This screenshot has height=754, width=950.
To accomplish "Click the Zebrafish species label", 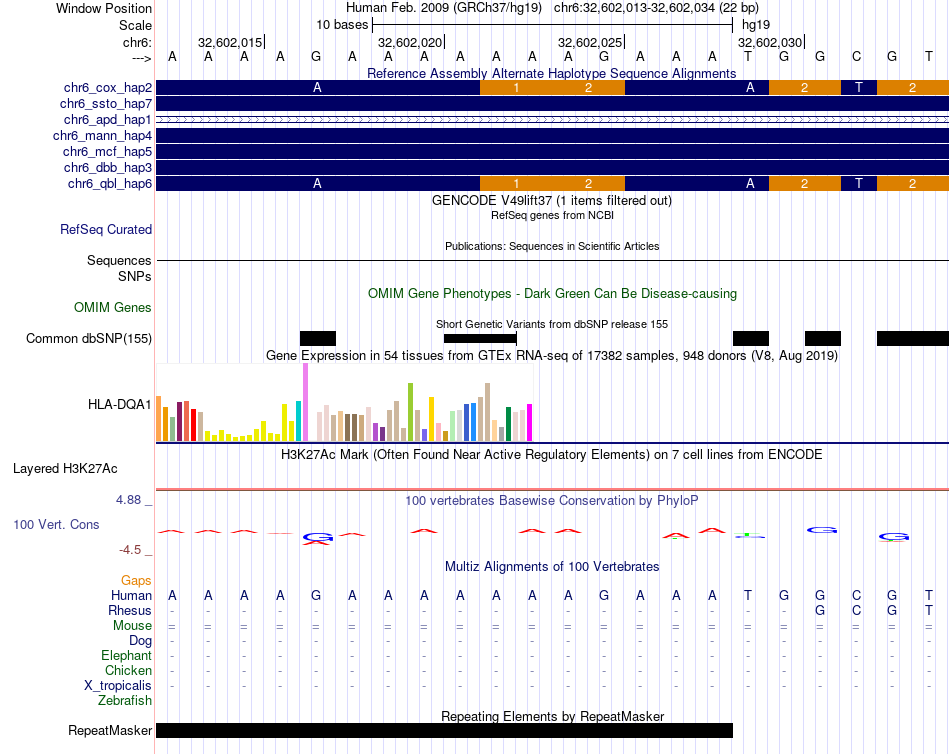I will coord(124,701).
